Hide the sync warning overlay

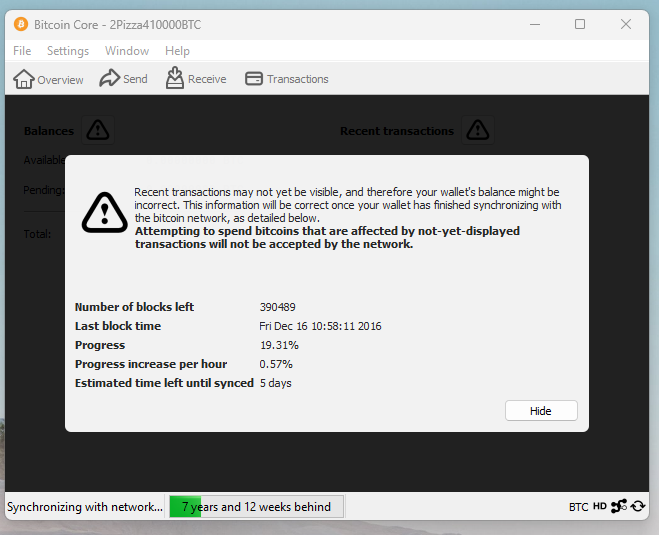541,411
